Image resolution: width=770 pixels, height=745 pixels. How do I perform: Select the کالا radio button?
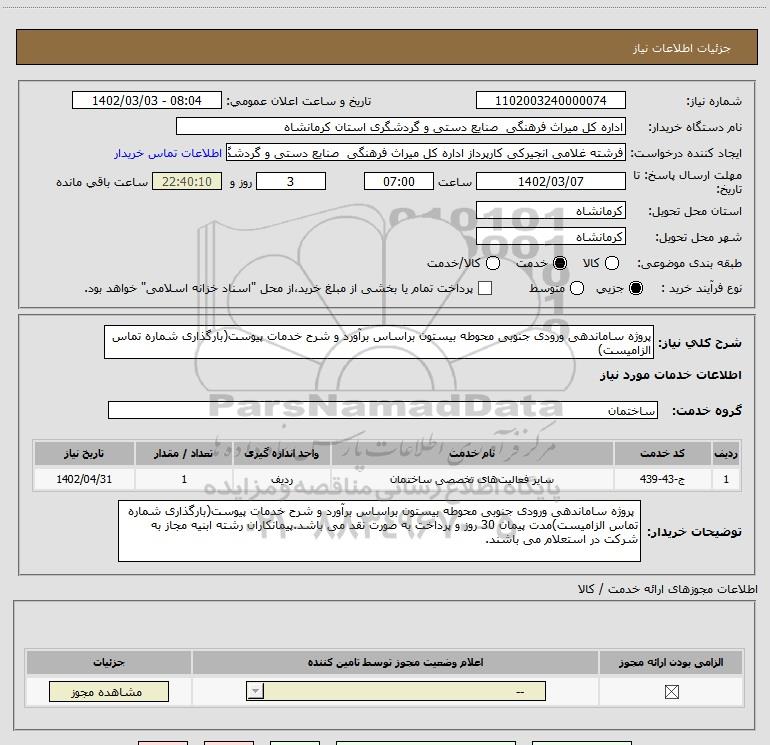coord(611,263)
